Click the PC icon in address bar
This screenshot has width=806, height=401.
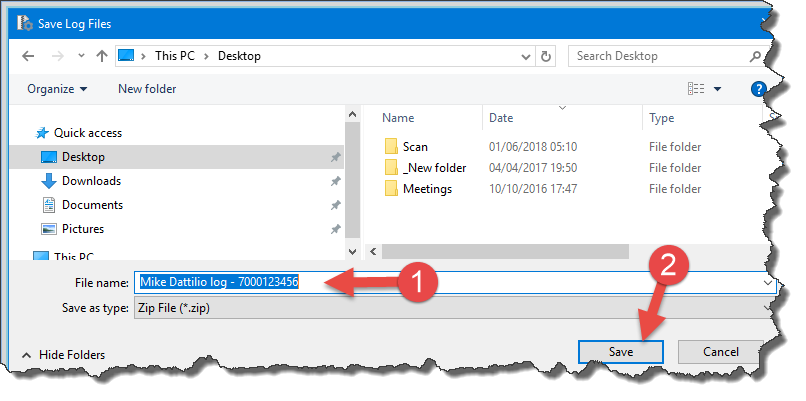(126, 56)
